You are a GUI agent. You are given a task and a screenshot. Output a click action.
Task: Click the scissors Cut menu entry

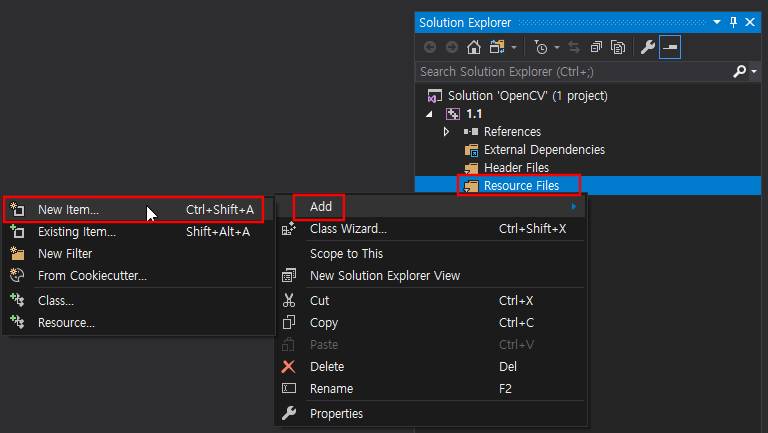(x=319, y=301)
